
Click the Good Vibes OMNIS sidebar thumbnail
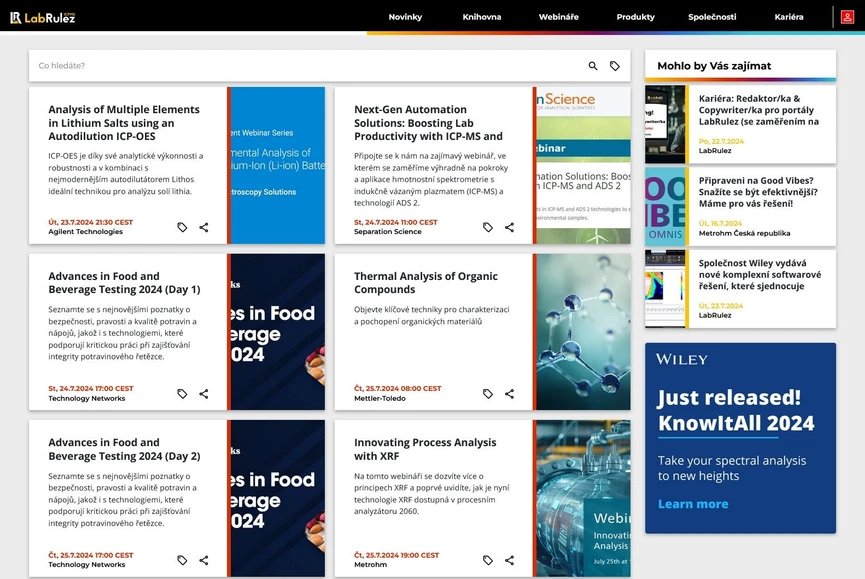click(x=665, y=207)
